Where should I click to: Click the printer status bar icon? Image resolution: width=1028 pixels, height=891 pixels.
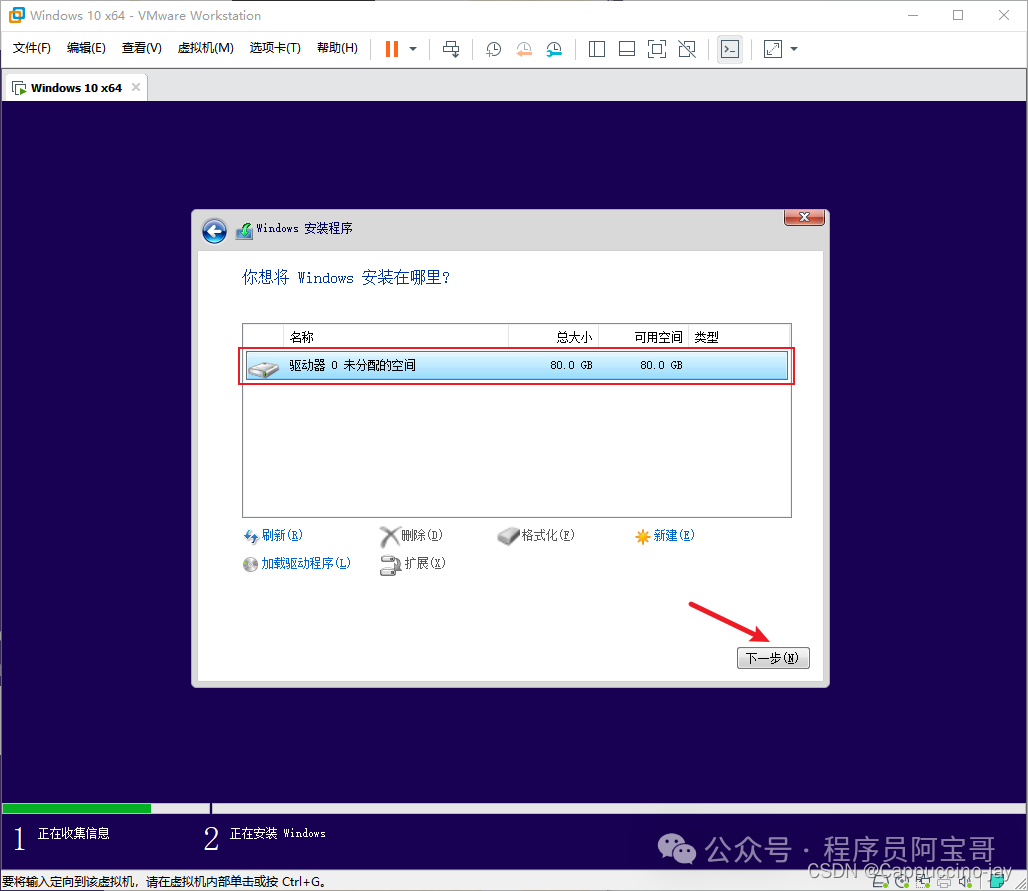pyautogui.click(x=944, y=882)
